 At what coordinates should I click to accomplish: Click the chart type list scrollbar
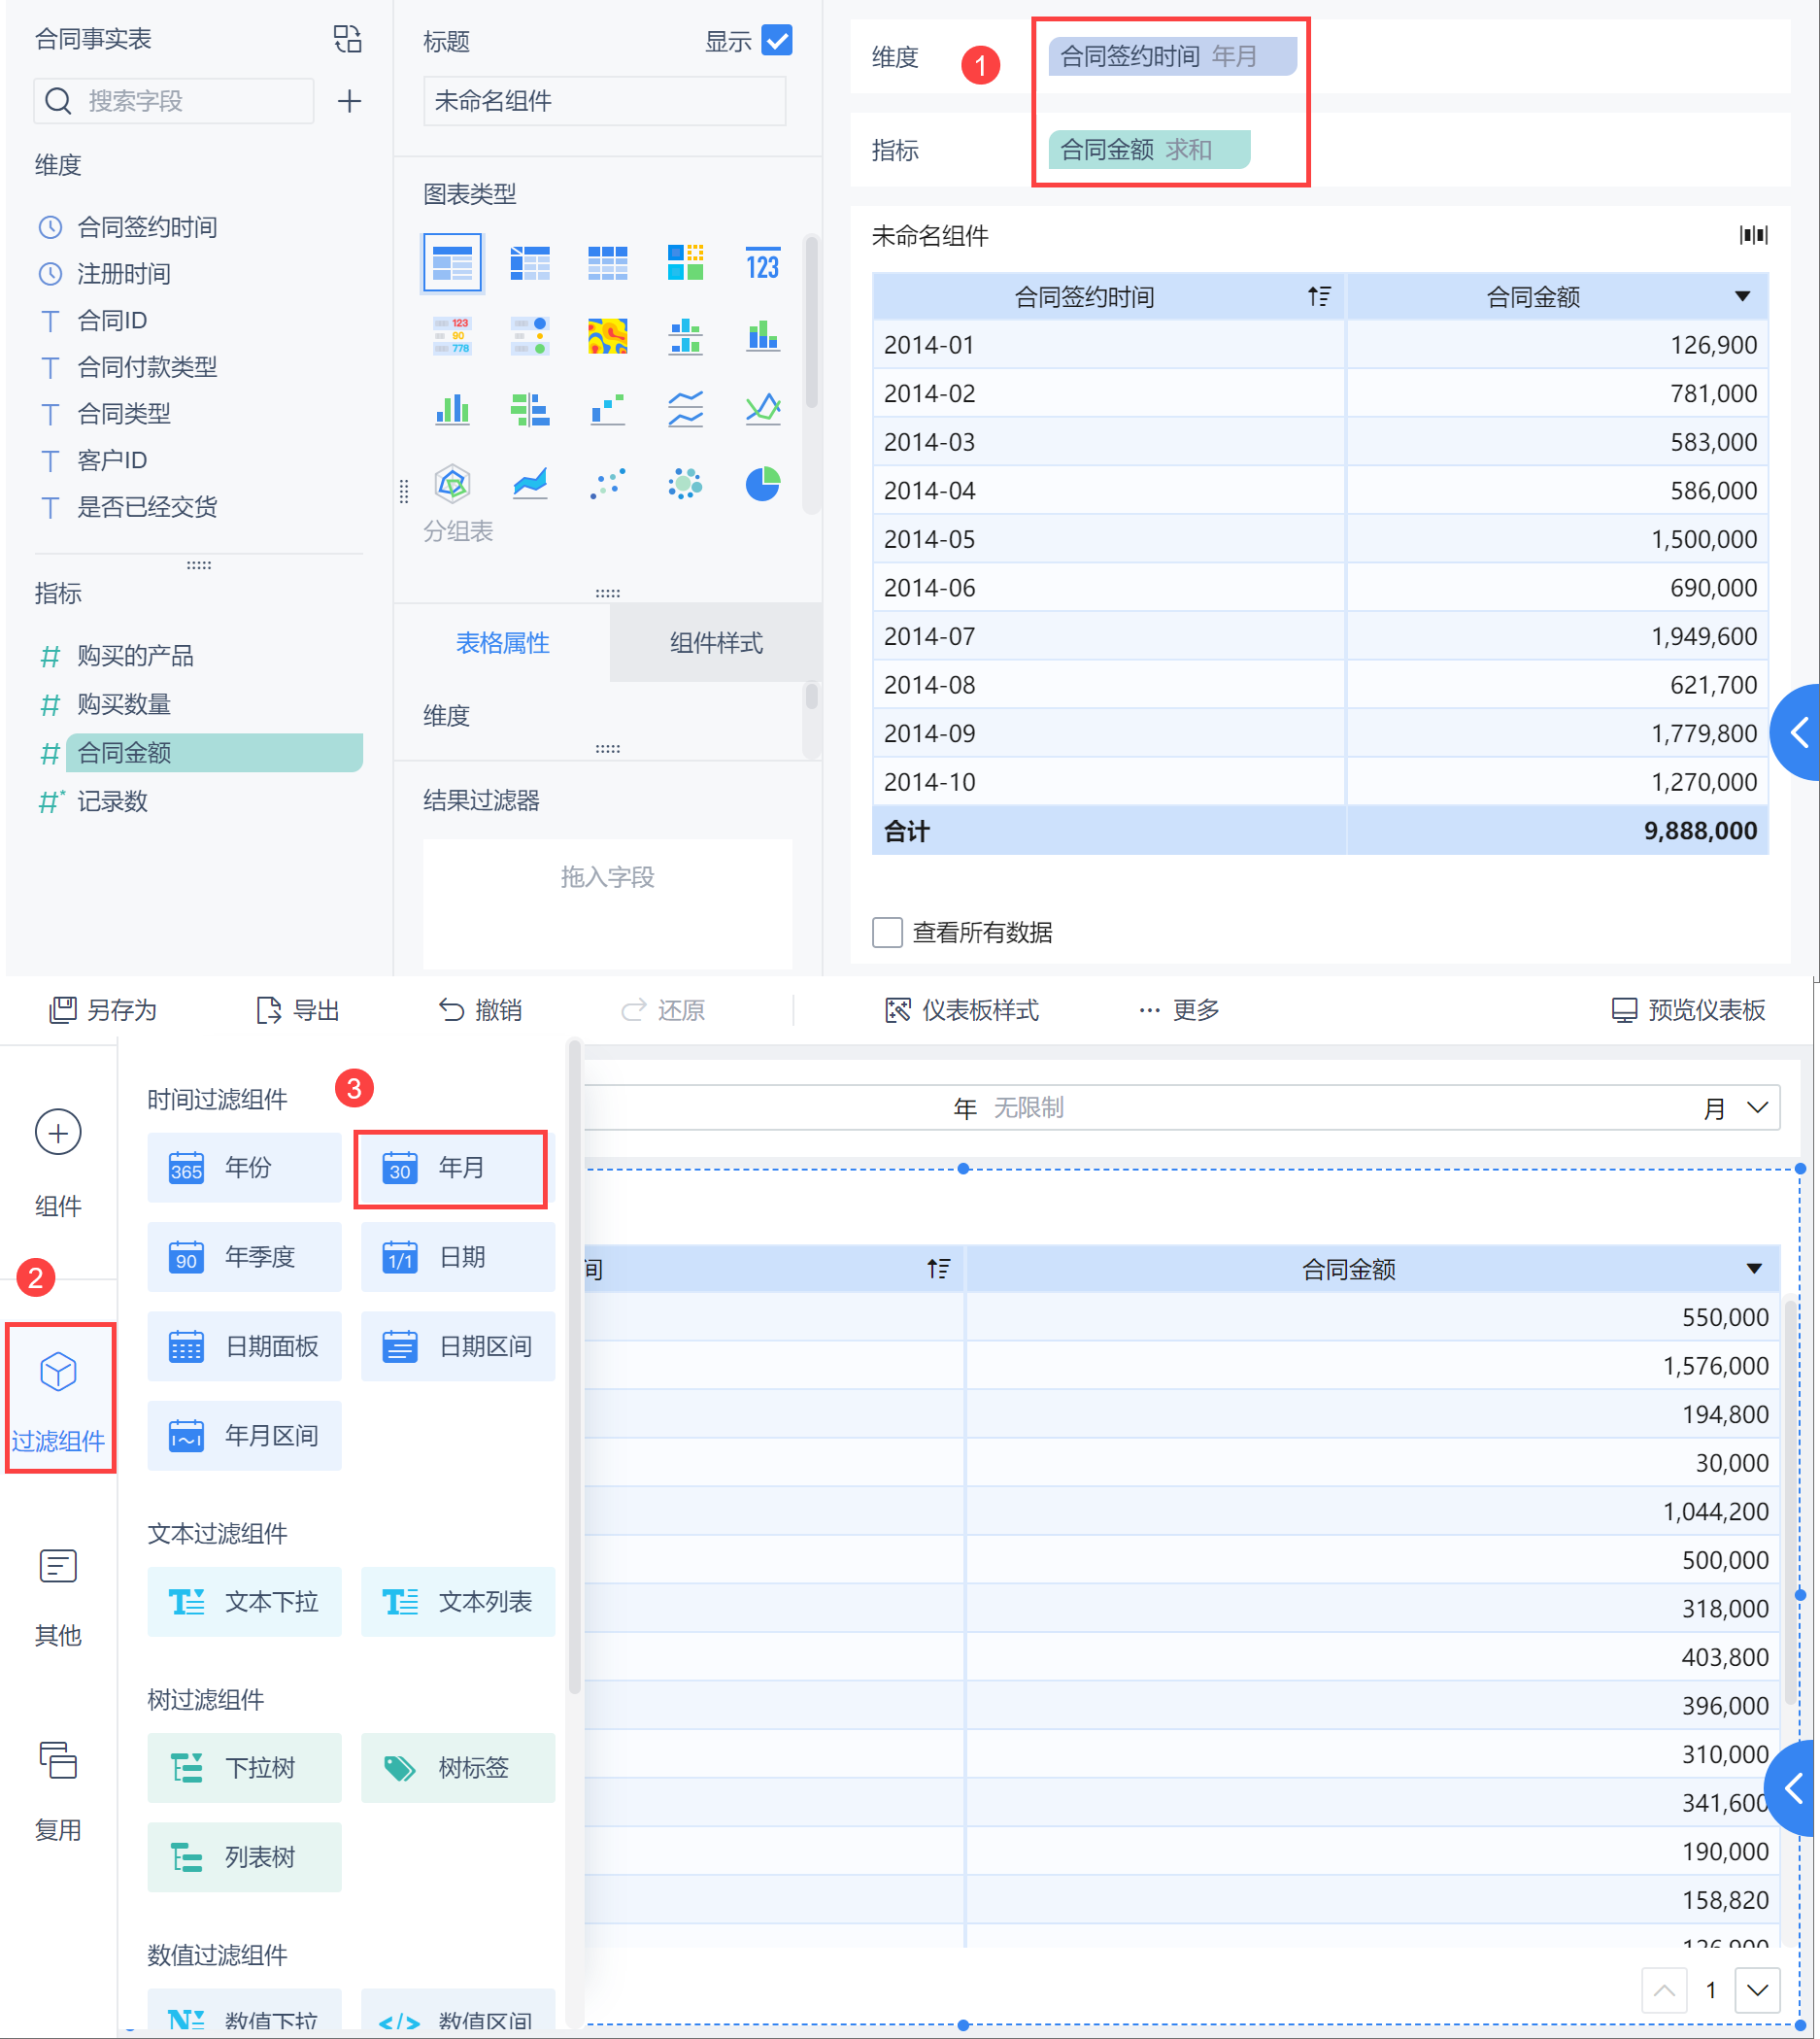pyautogui.click(x=811, y=322)
